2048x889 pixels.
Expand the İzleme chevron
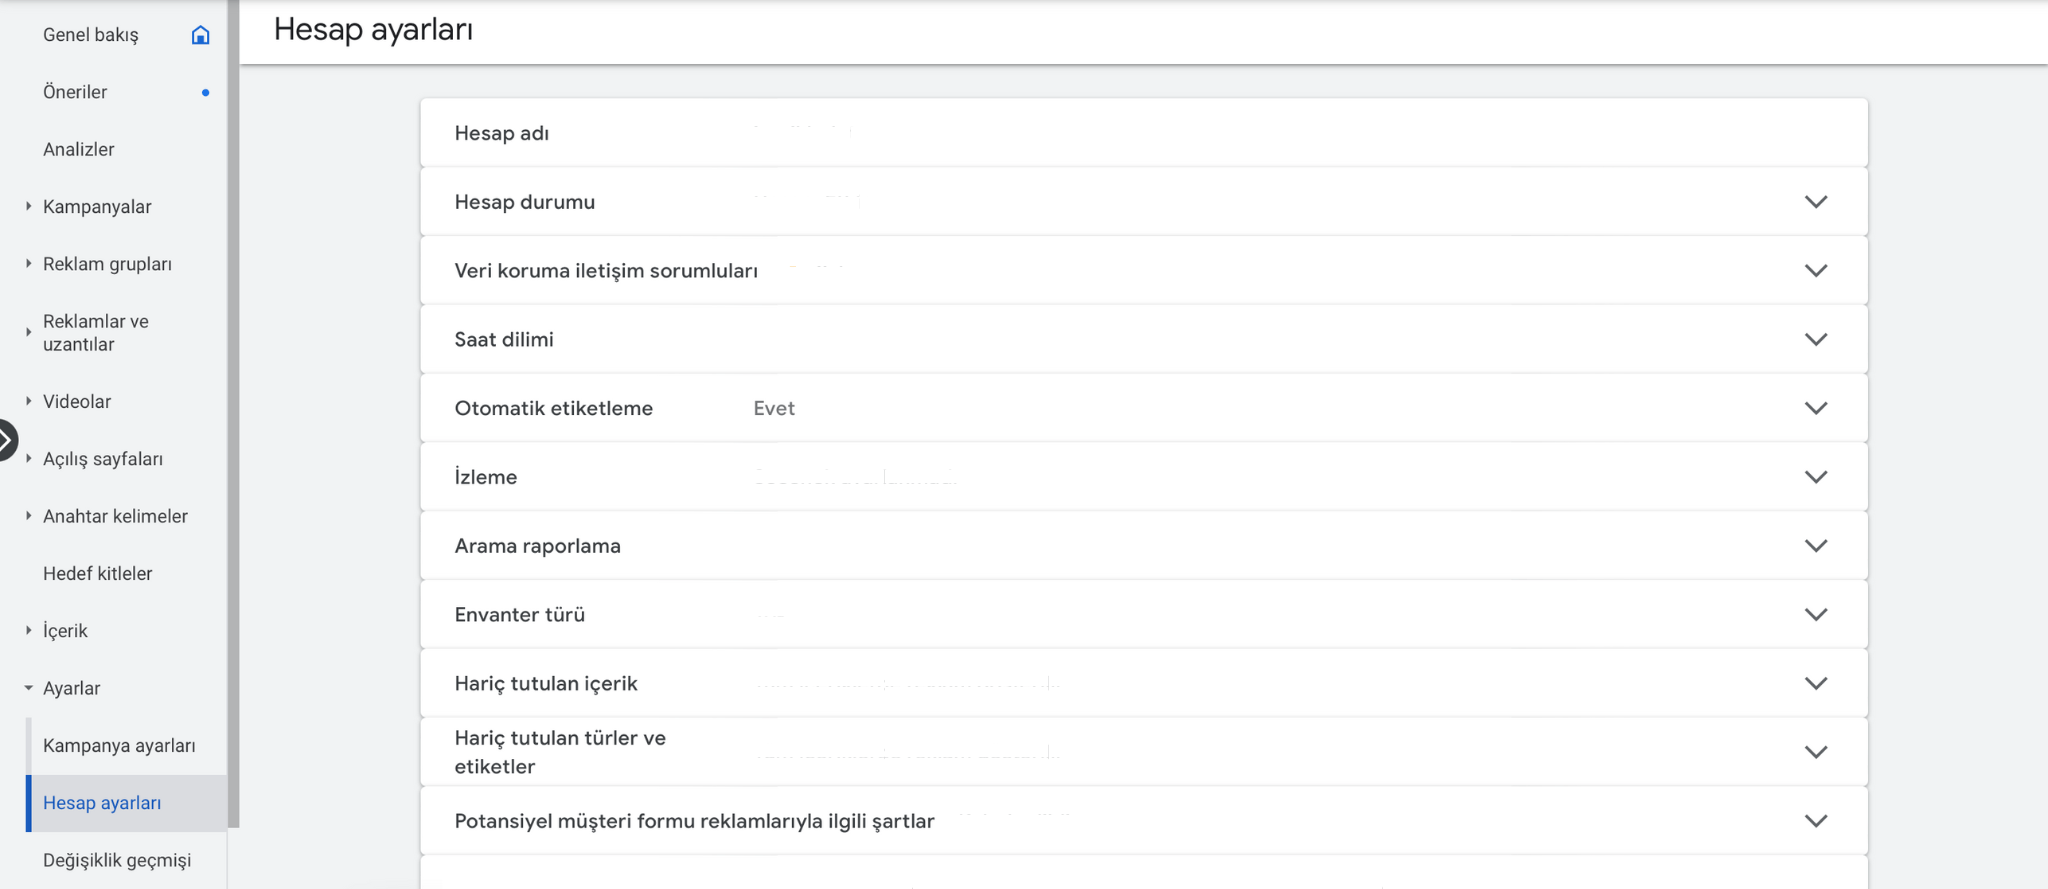pyautogui.click(x=1815, y=477)
